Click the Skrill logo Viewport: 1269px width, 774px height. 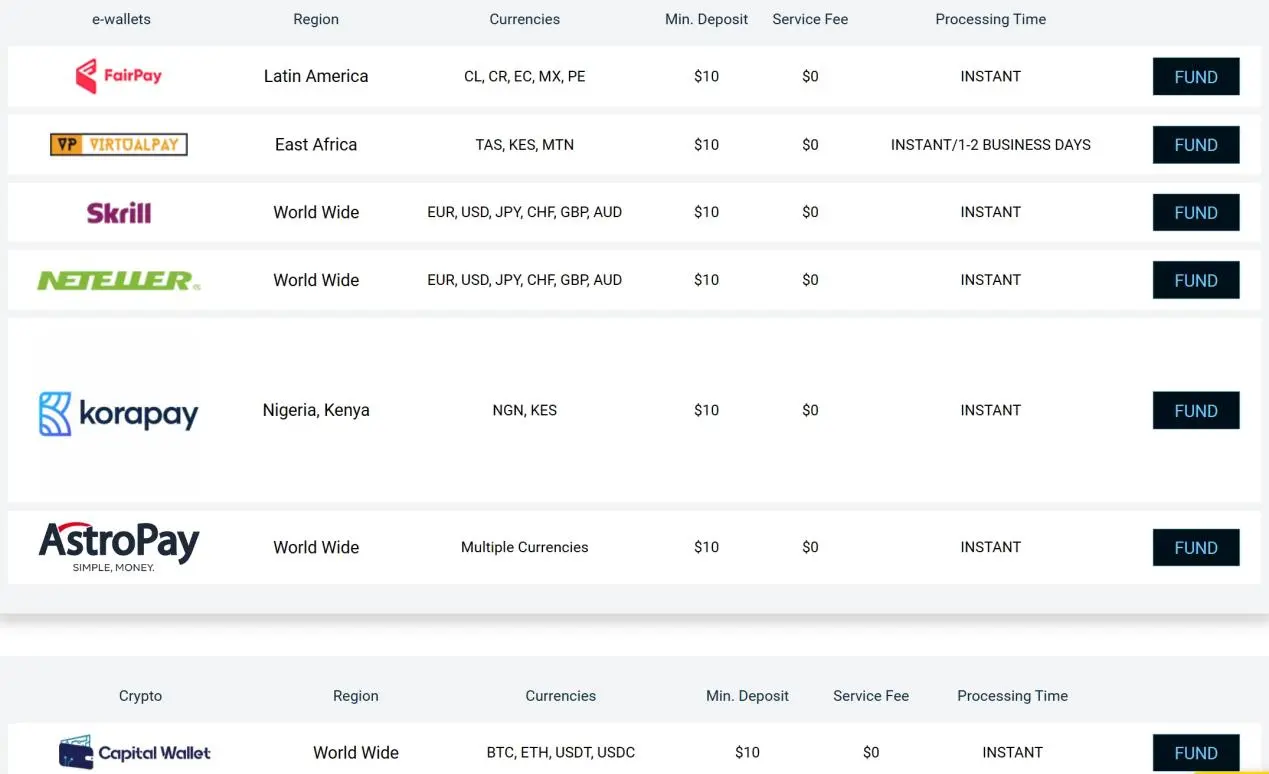point(119,212)
